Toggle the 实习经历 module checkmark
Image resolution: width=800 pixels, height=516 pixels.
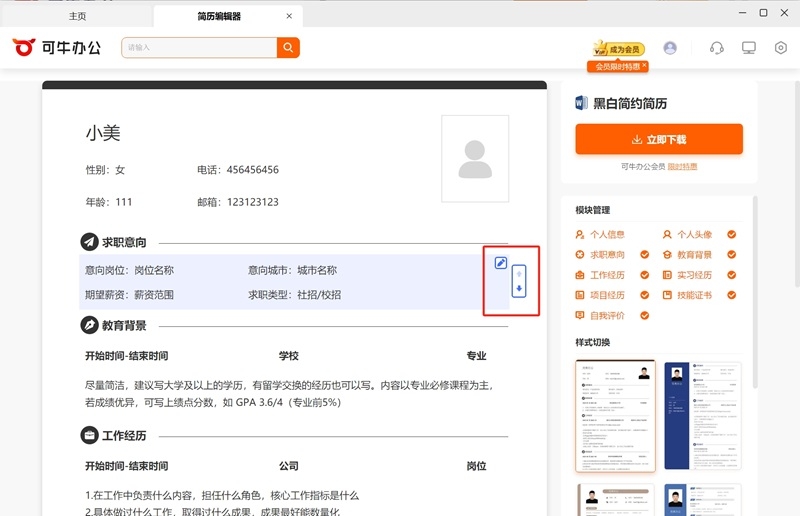click(x=732, y=275)
